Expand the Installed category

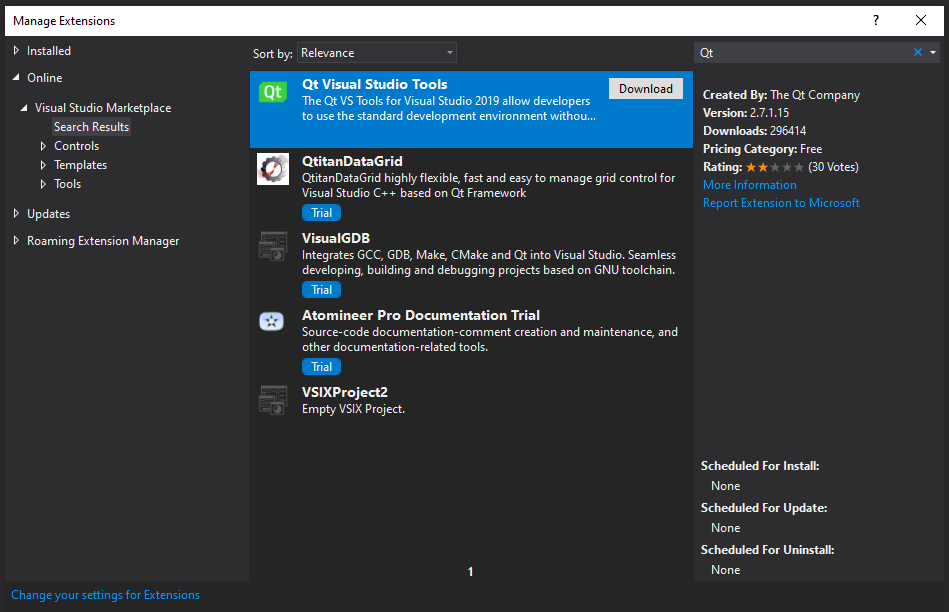(16, 51)
